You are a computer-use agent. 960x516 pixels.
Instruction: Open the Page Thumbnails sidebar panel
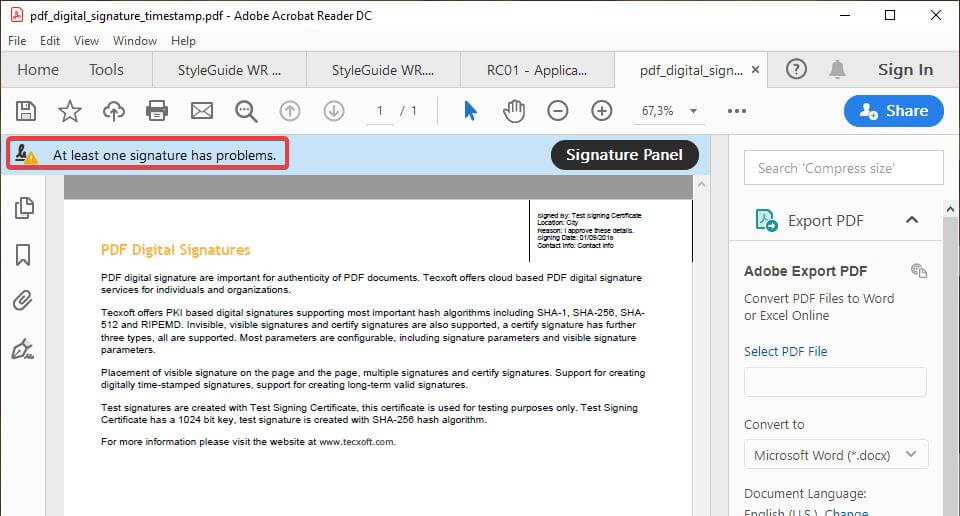[24, 208]
